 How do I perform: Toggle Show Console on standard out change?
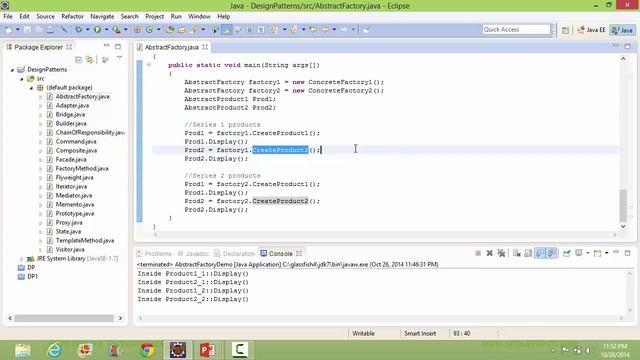click(x=540, y=253)
